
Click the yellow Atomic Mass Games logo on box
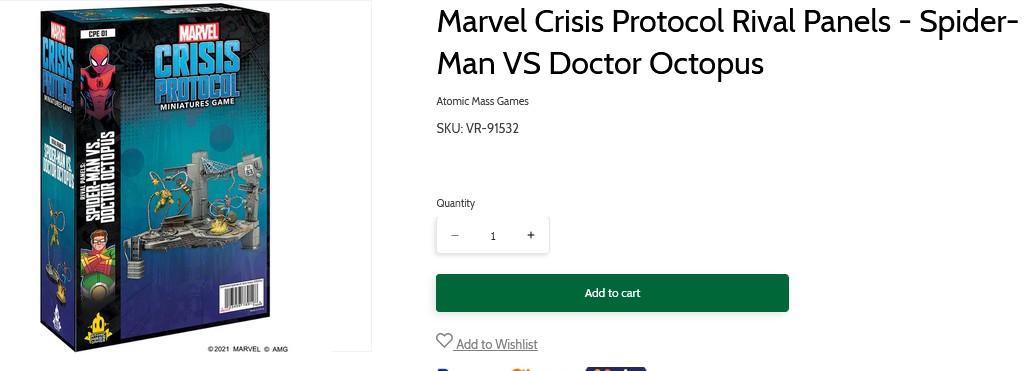pos(98,329)
